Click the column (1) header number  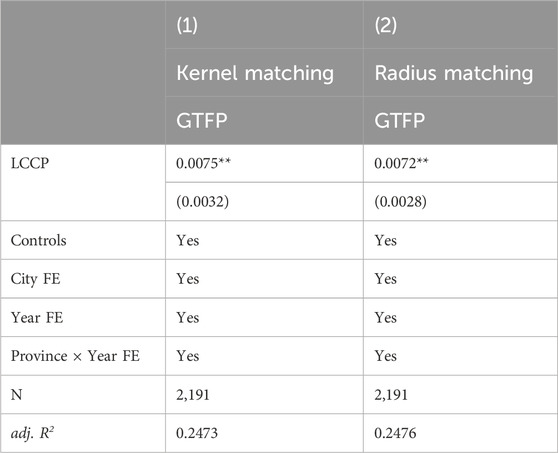click(x=187, y=25)
